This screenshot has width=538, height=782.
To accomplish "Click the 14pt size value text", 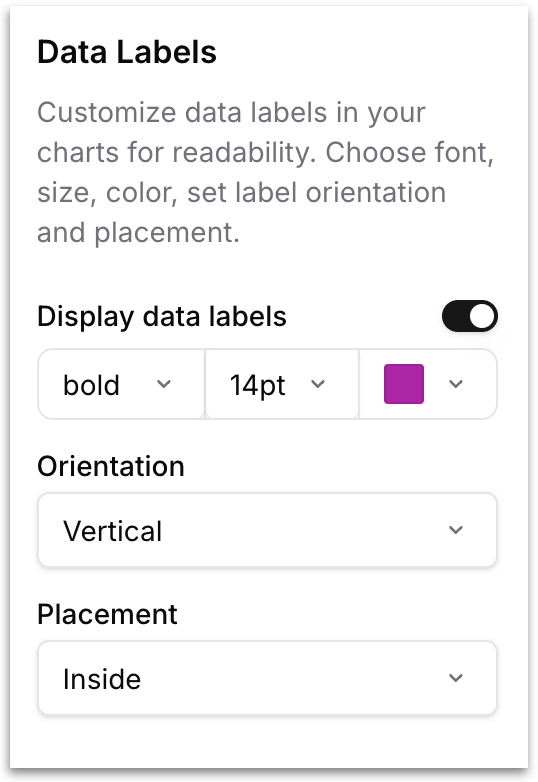I will [x=258, y=386].
